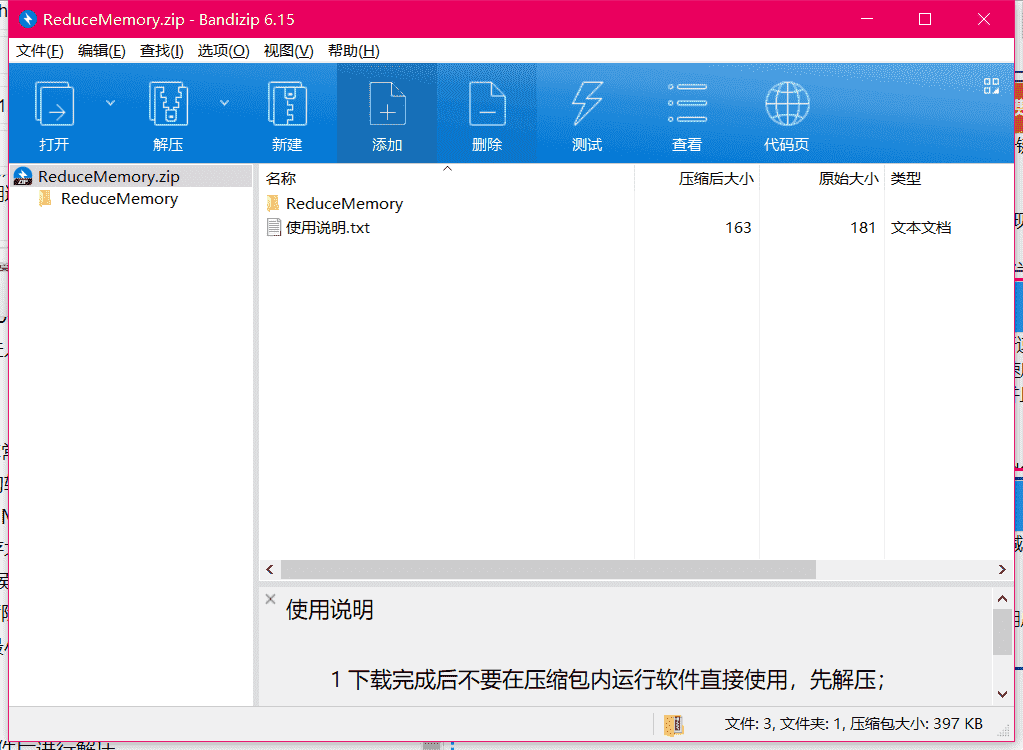This screenshot has width=1023, height=750.
Task: Click the 文本文档 type cell
Action: (x=921, y=228)
